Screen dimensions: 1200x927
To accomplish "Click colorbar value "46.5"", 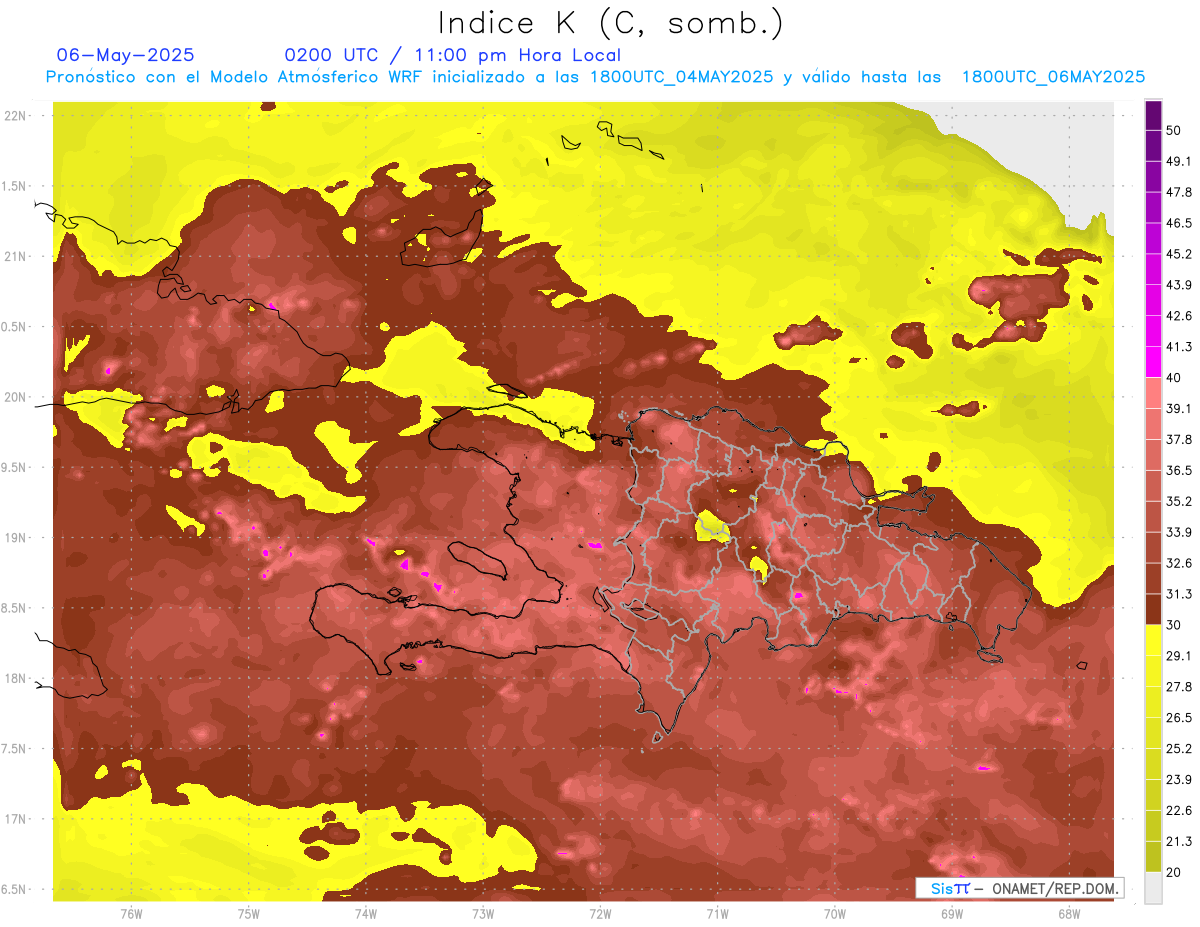I will pyautogui.click(x=1179, y=223).
